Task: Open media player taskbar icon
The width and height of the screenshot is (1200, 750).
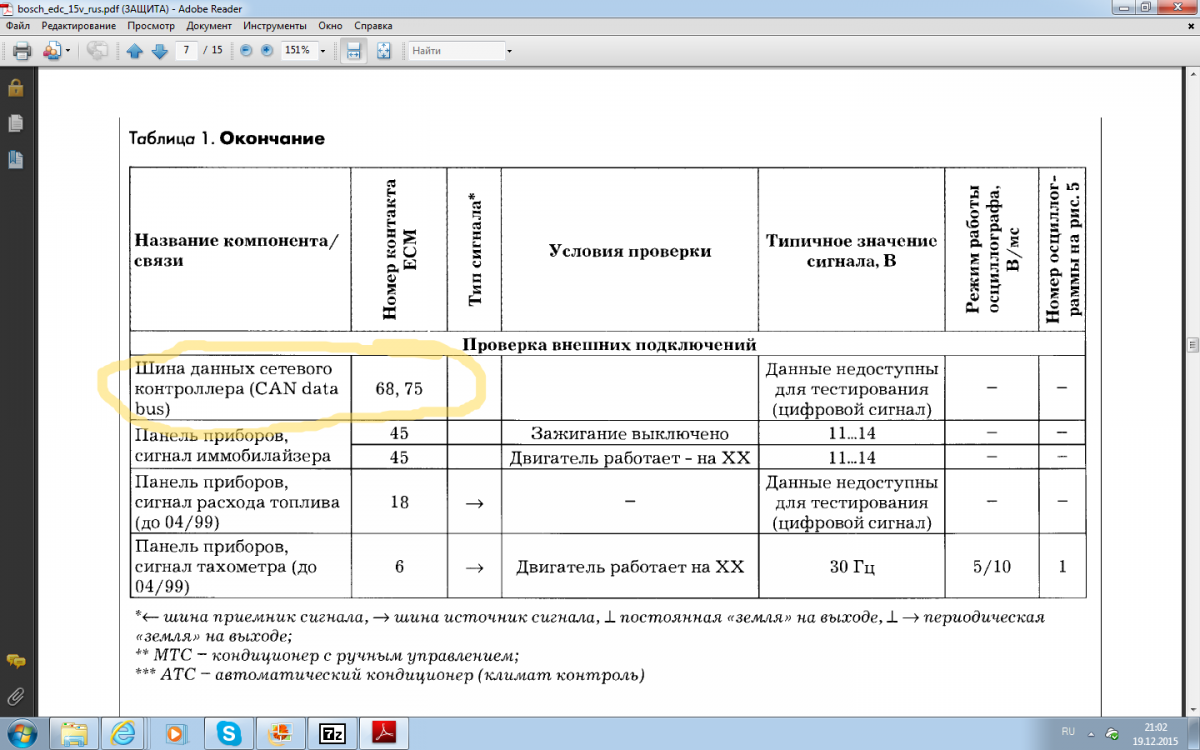Action: coord(176,733)
